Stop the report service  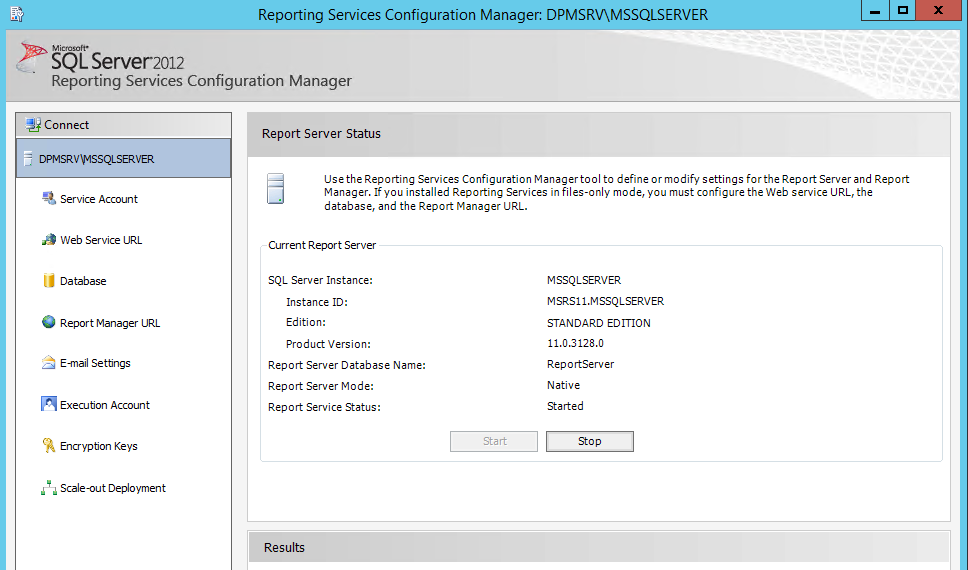coord(590,441)
